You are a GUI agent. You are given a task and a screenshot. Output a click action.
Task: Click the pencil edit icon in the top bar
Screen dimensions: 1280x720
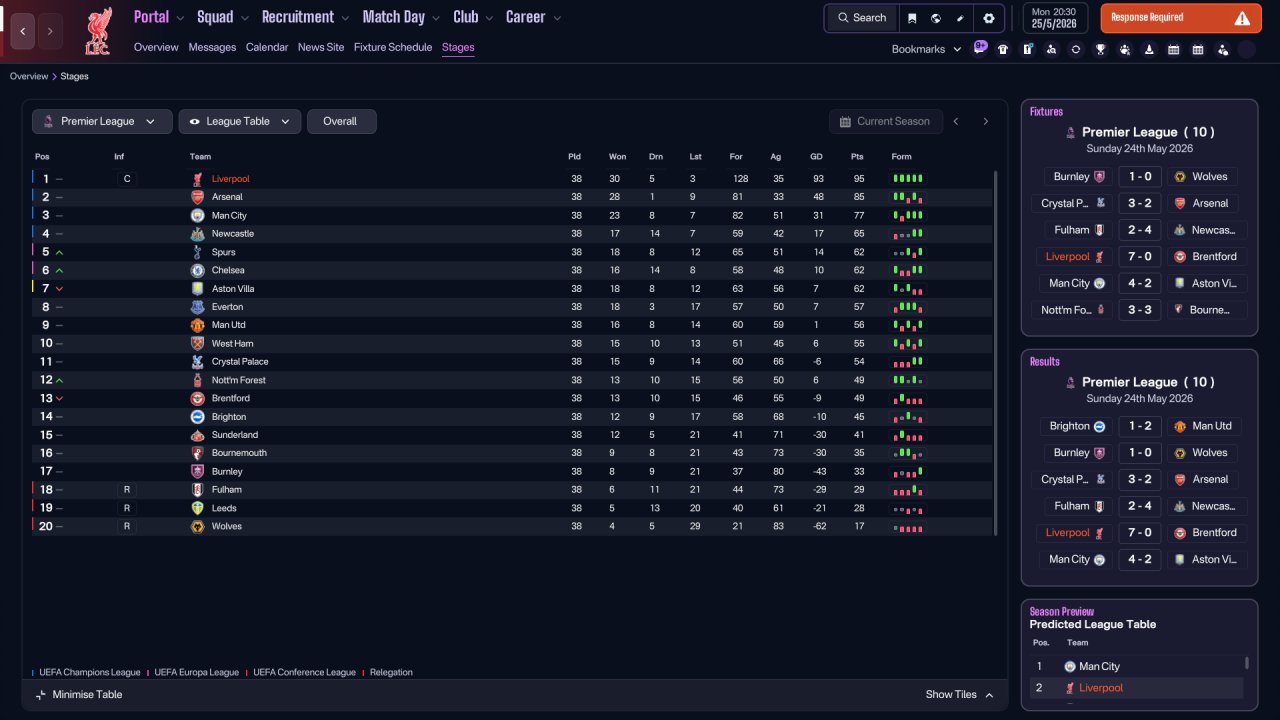[x=960, y=18]
